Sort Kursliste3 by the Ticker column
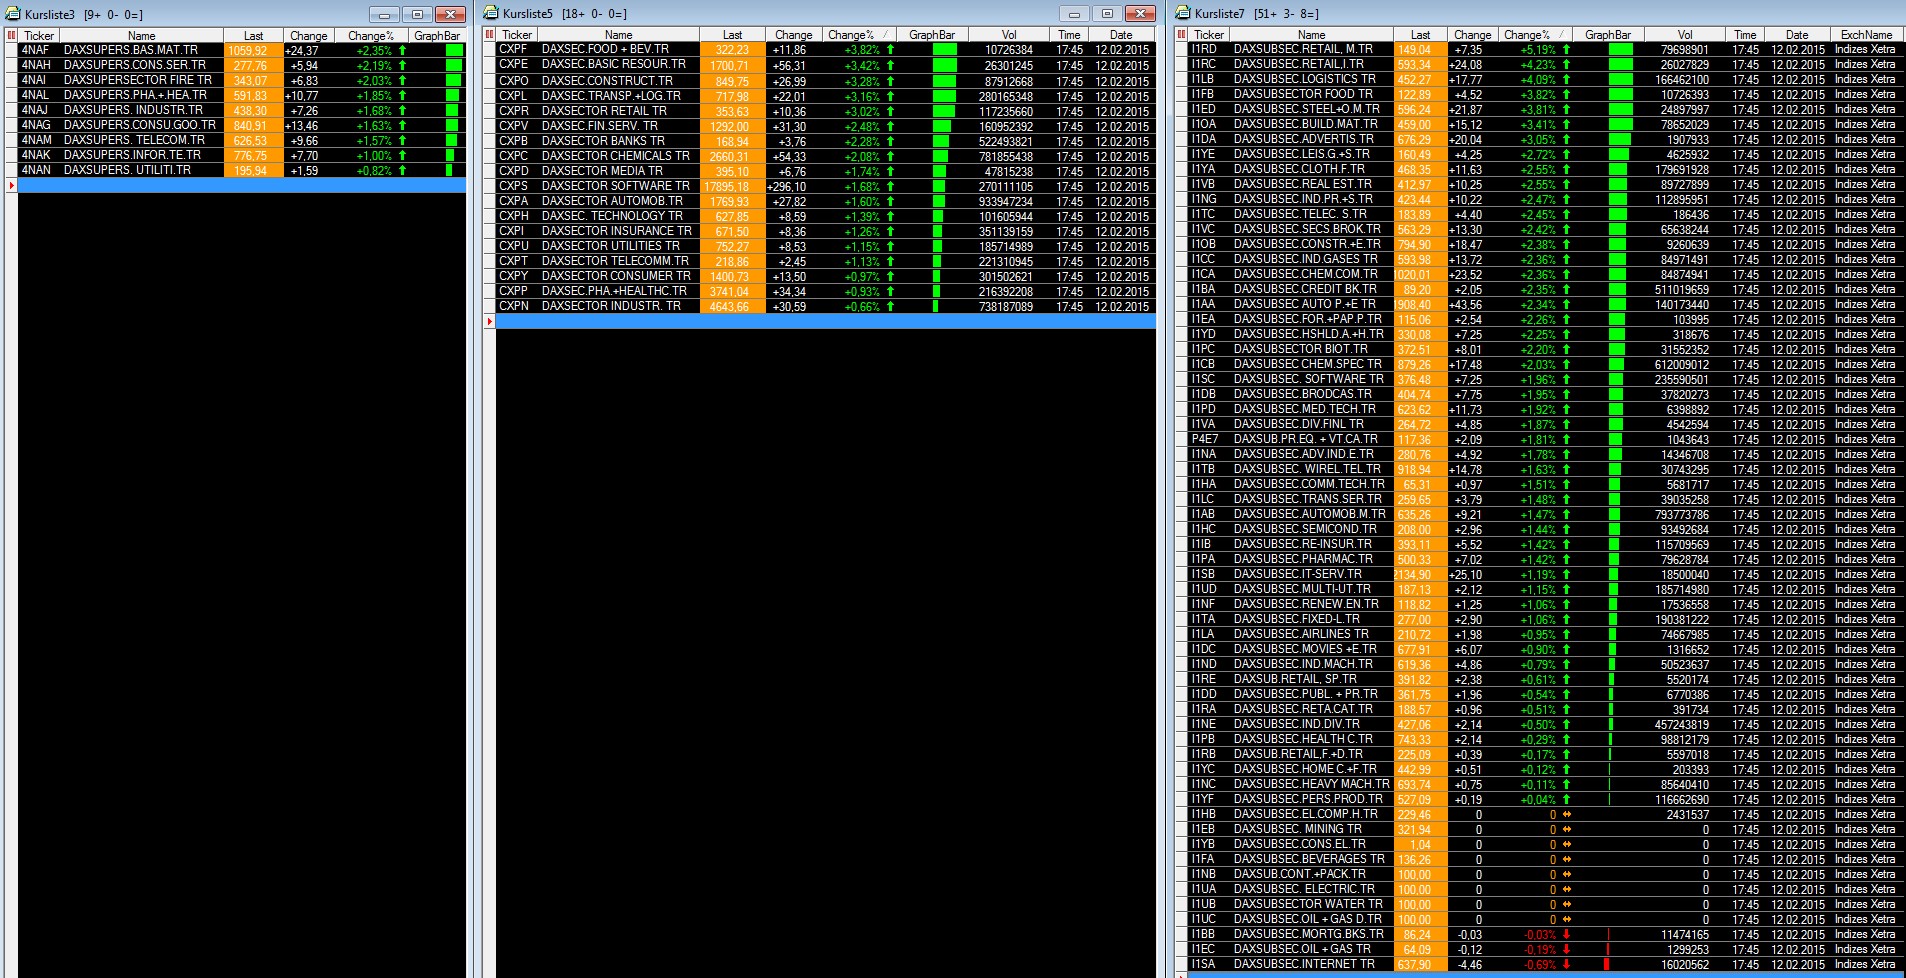 pyautogui.click(x=40, y=36)
